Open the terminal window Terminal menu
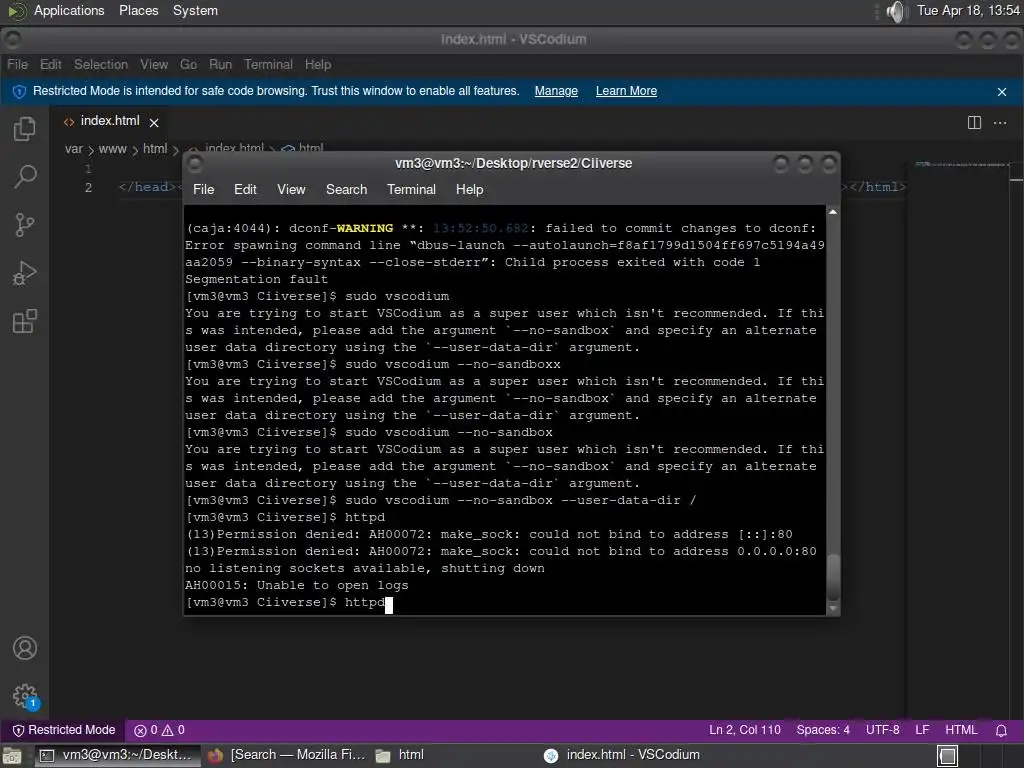This screenshot has height=768, width=1024. point(411,189)
